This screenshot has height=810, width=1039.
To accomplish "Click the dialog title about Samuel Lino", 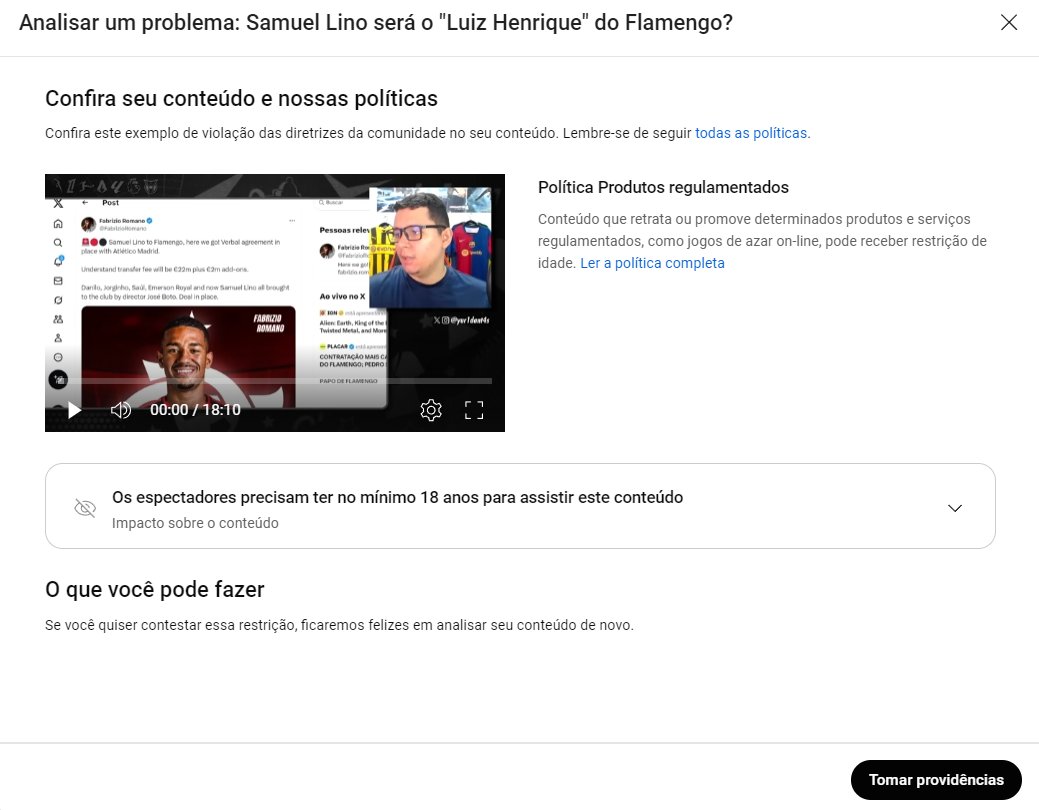I will (376, 23).
